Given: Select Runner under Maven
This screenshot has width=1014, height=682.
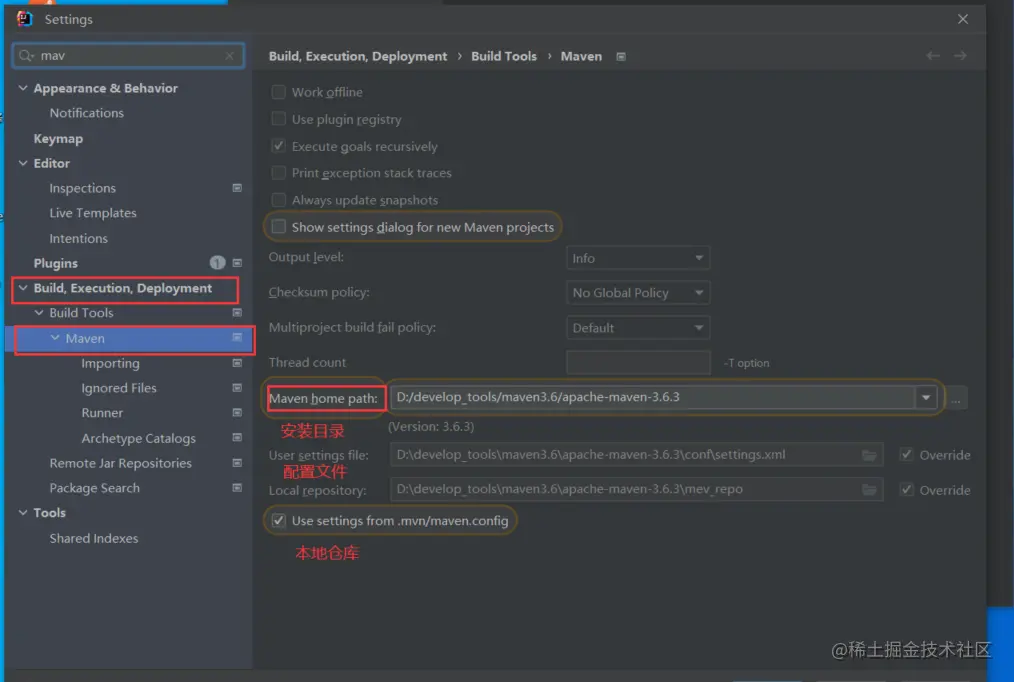Looking at the screenshot, I should tap(102, 412).
